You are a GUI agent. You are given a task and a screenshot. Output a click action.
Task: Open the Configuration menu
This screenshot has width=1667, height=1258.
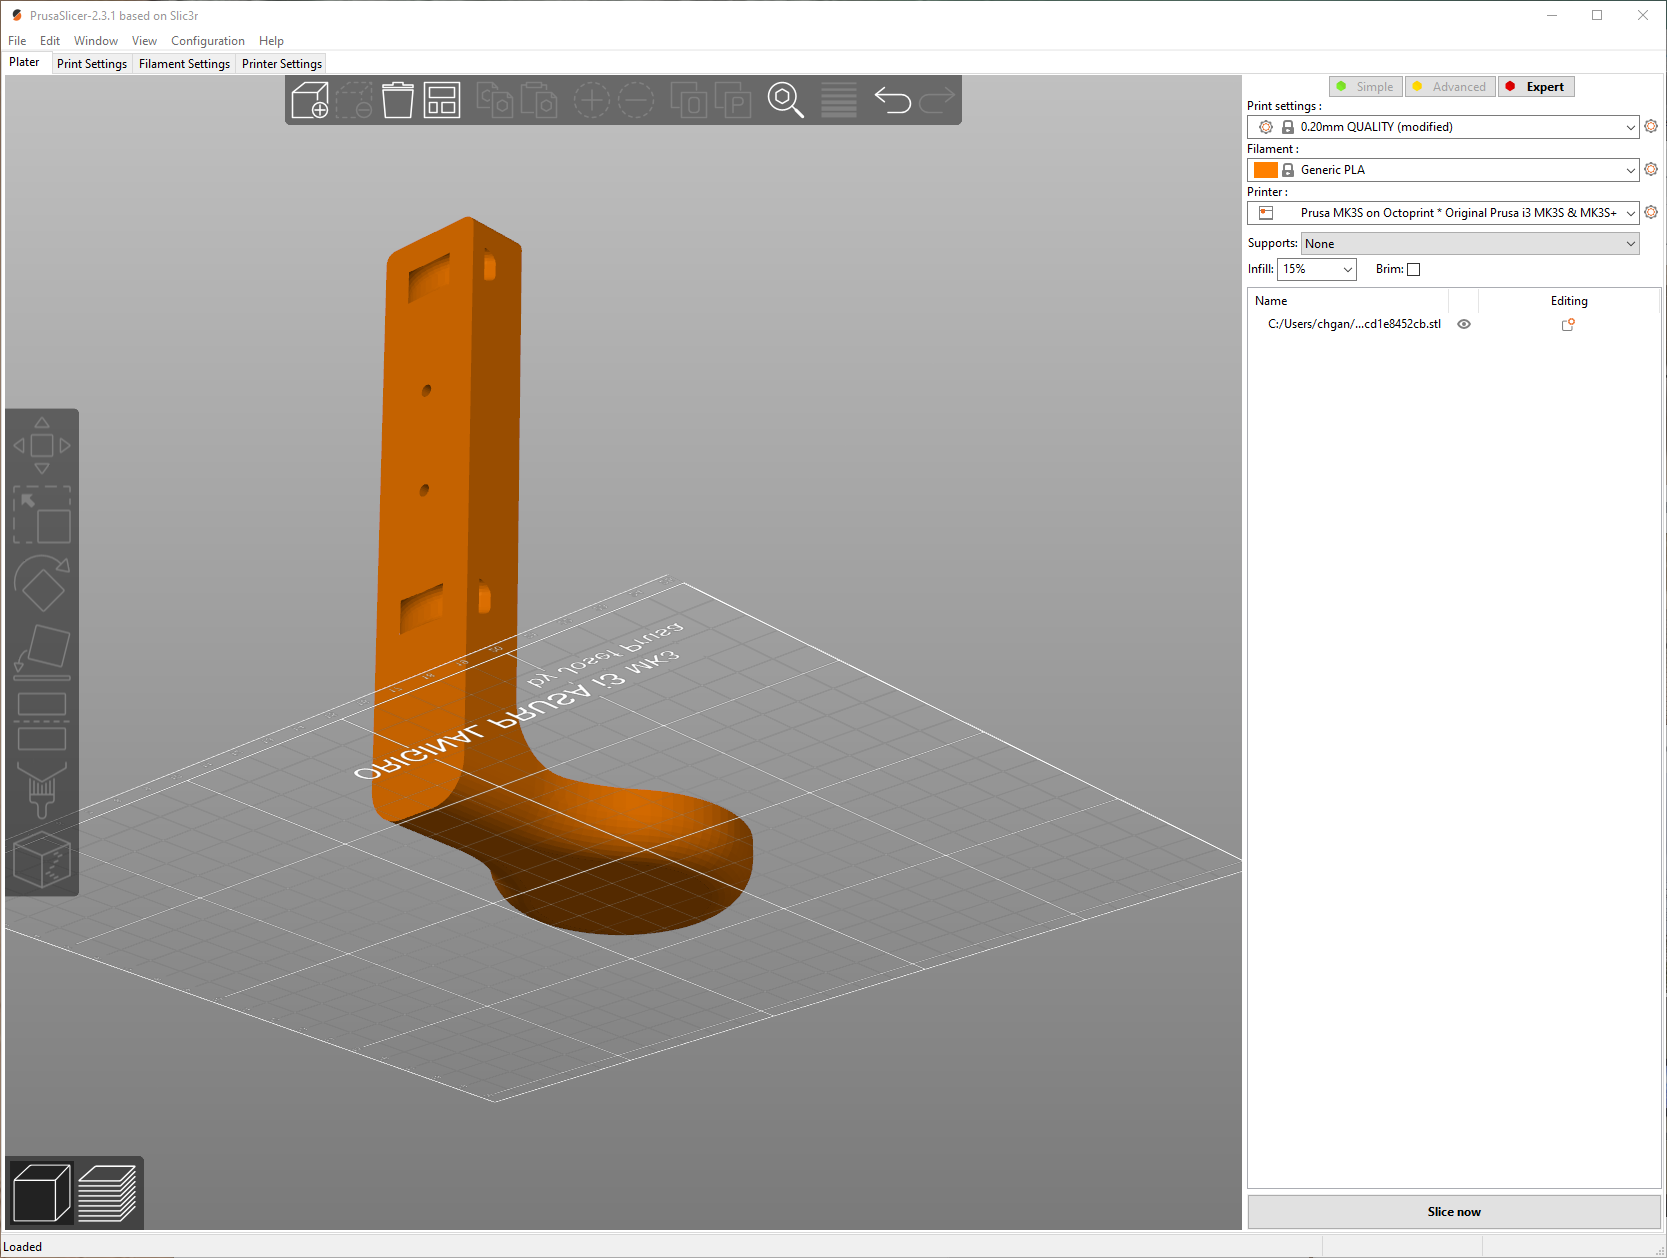207,40
